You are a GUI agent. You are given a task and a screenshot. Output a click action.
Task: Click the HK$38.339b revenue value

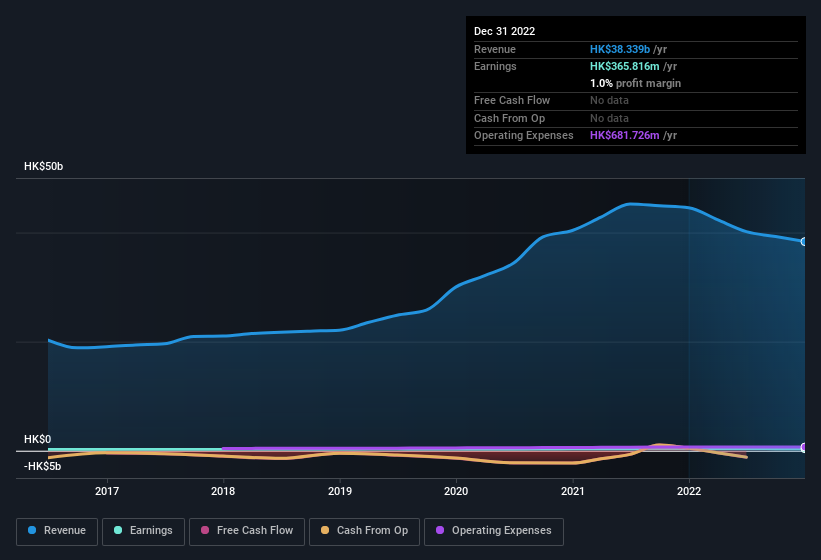click(x=620, y=49)
